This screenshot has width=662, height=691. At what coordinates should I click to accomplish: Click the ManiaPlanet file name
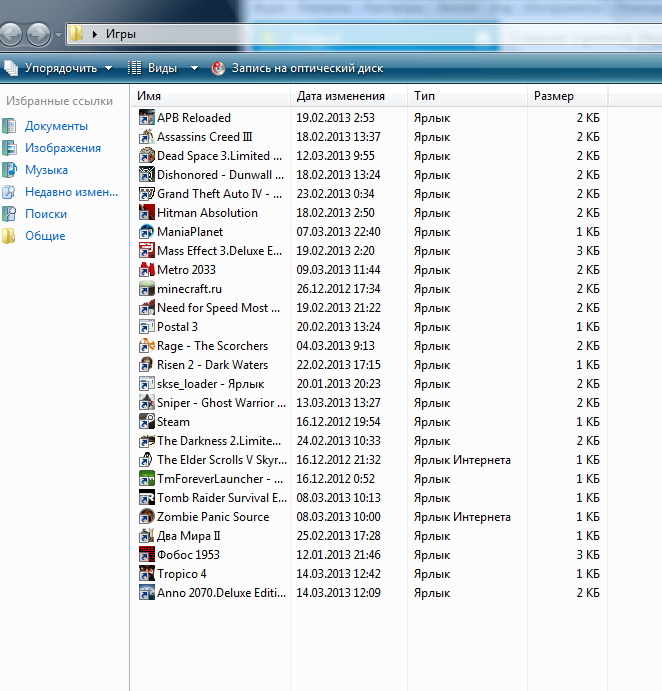(x=190, y=232)
